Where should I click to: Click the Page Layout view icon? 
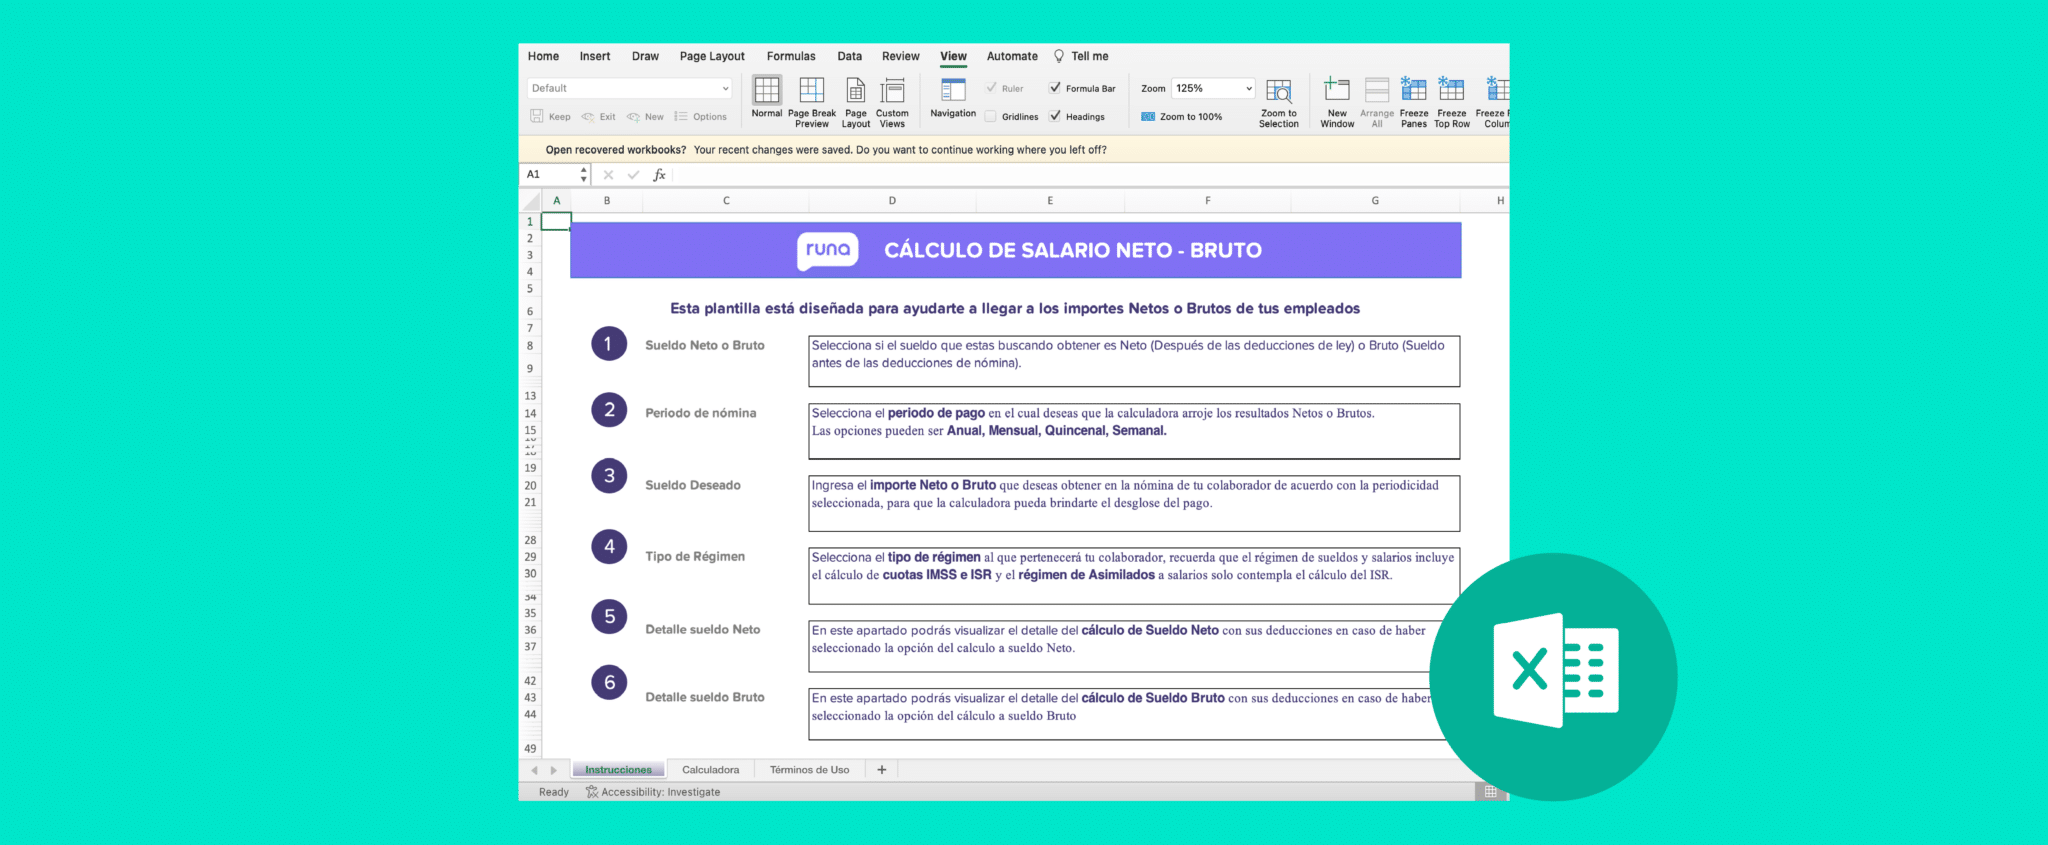856,91
